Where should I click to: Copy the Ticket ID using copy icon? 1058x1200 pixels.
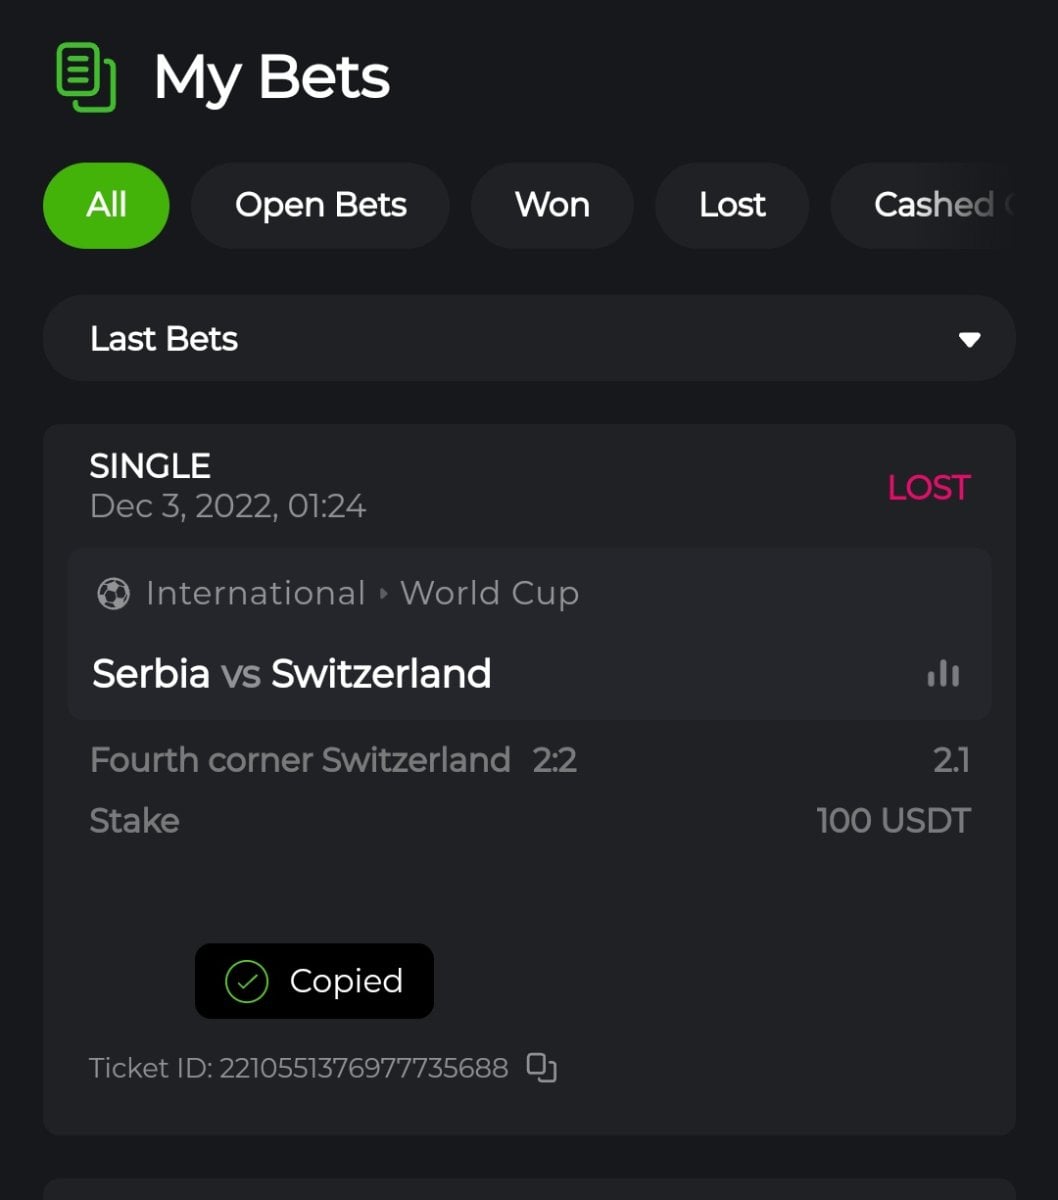541,1068
